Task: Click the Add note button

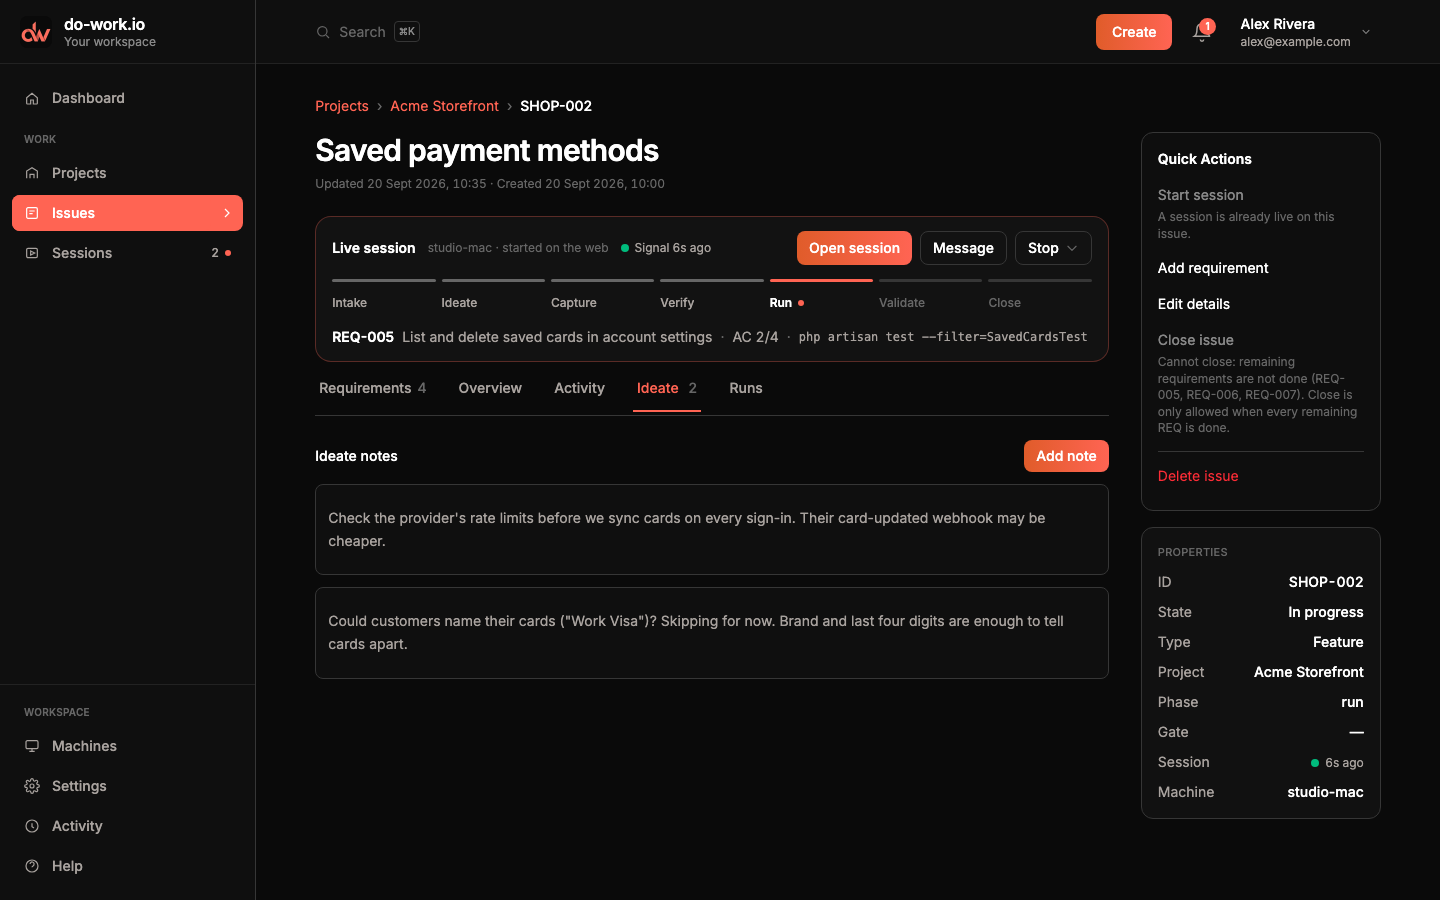Action: click(x=1066, y=456)
